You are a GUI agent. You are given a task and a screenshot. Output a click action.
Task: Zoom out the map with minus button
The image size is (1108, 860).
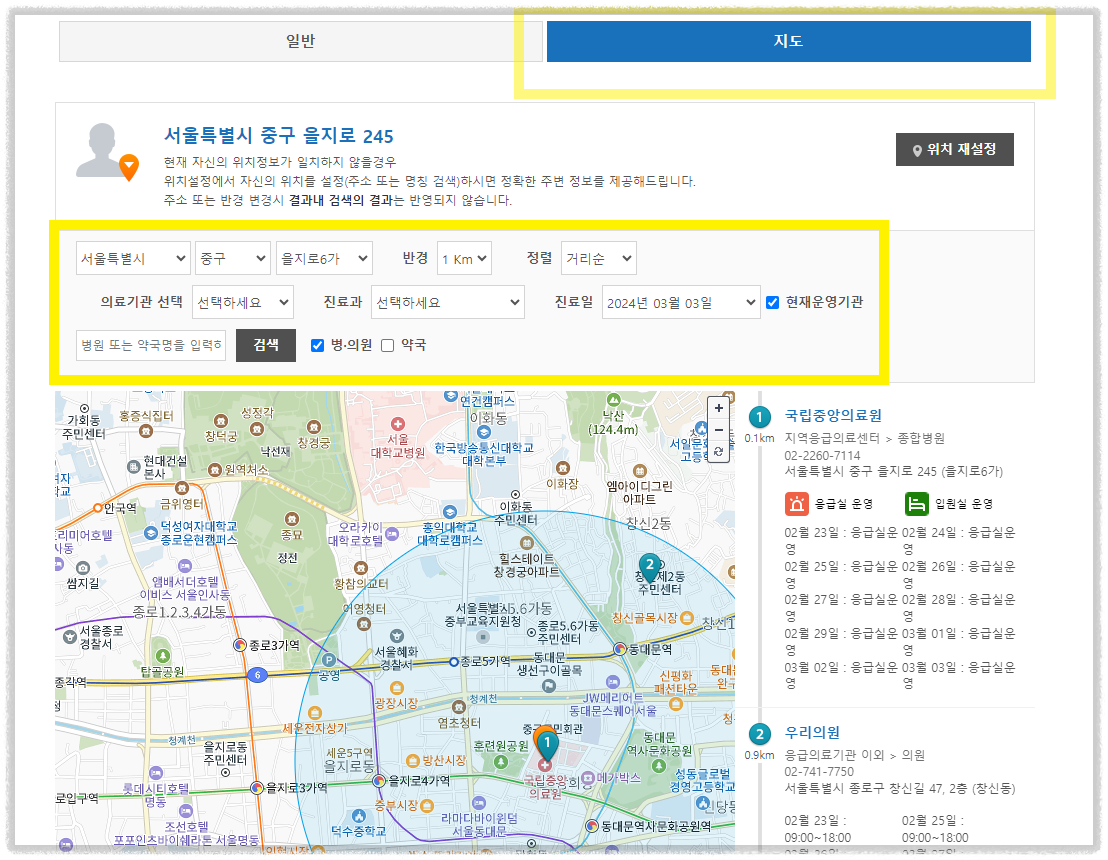pyautogui.click(x=719, y=430)
